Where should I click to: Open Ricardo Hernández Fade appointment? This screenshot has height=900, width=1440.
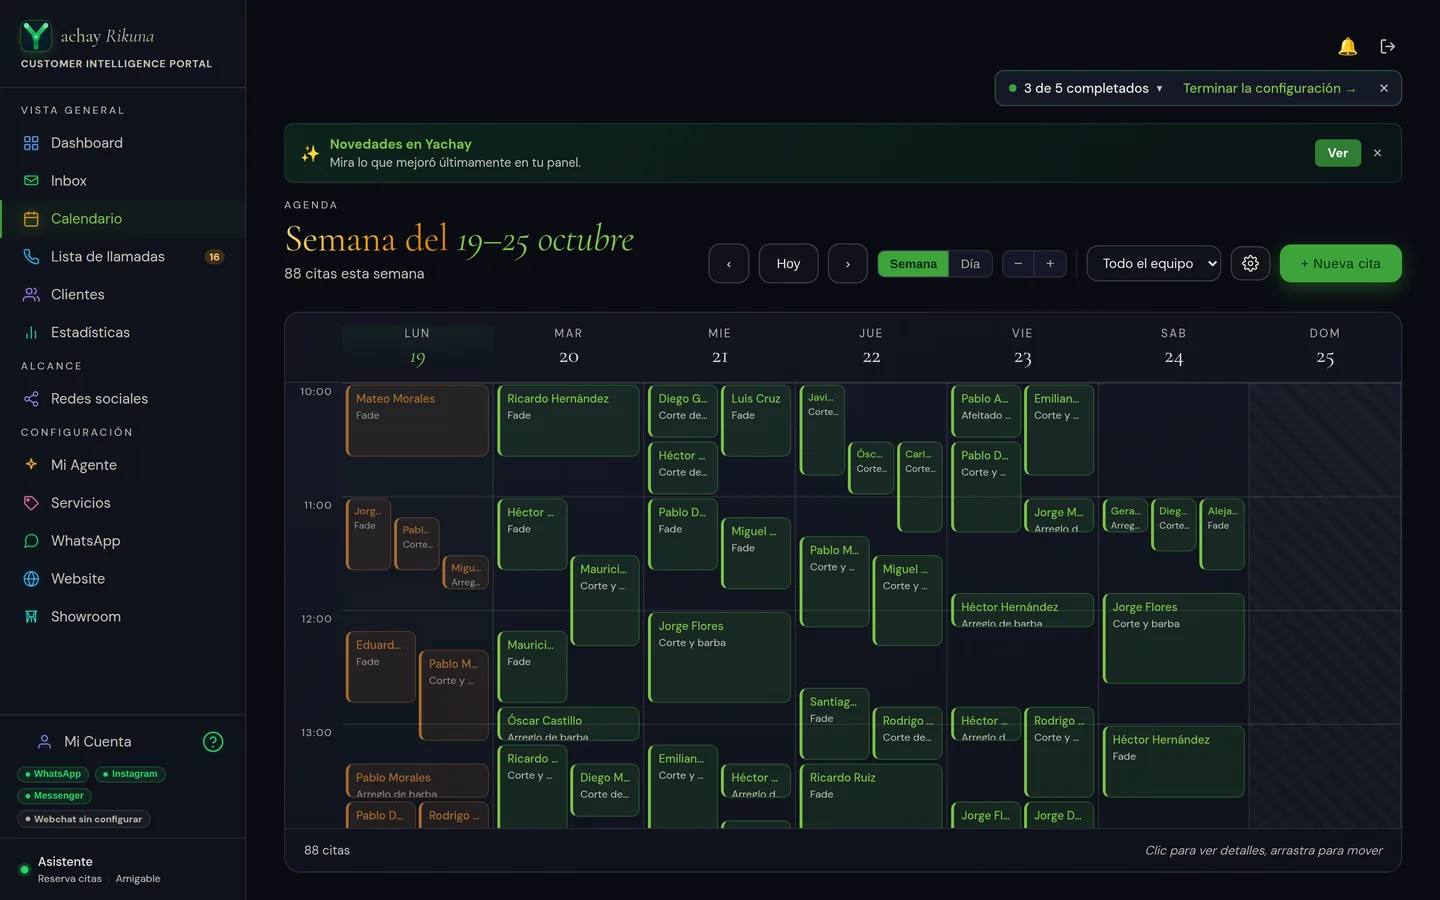click(x=568, y=420)
